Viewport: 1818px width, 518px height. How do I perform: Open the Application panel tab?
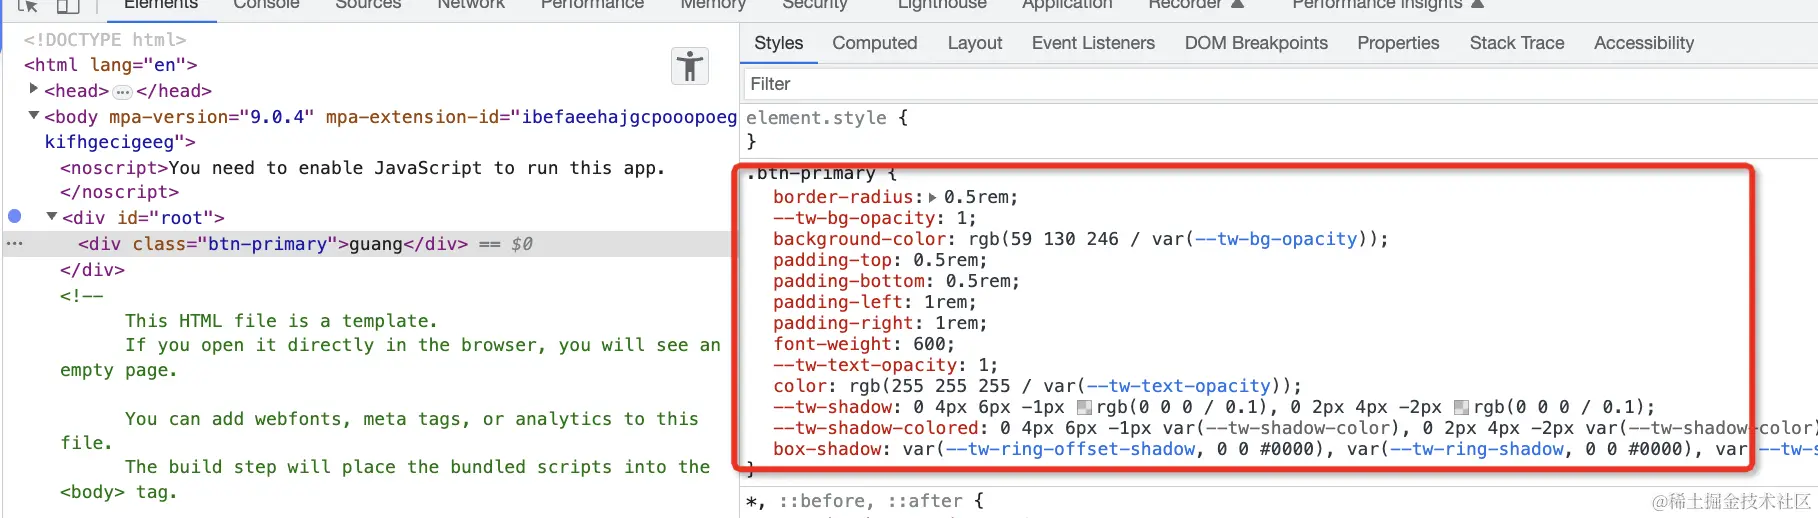[1067, 5]
